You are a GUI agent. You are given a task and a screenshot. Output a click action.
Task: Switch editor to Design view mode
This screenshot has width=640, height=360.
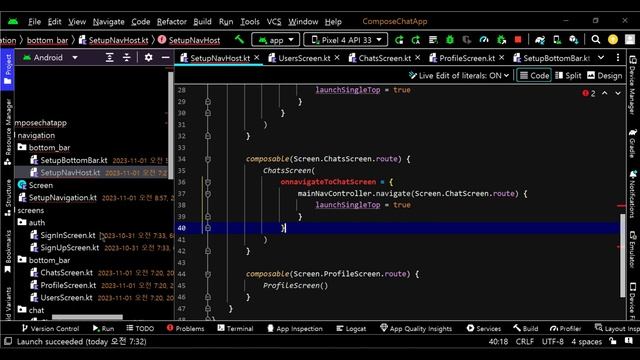(x=604, y=76)
